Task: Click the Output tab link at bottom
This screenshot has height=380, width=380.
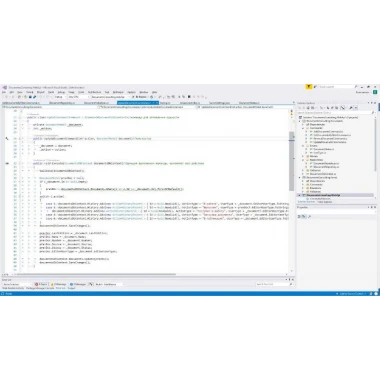Action: 71,288
